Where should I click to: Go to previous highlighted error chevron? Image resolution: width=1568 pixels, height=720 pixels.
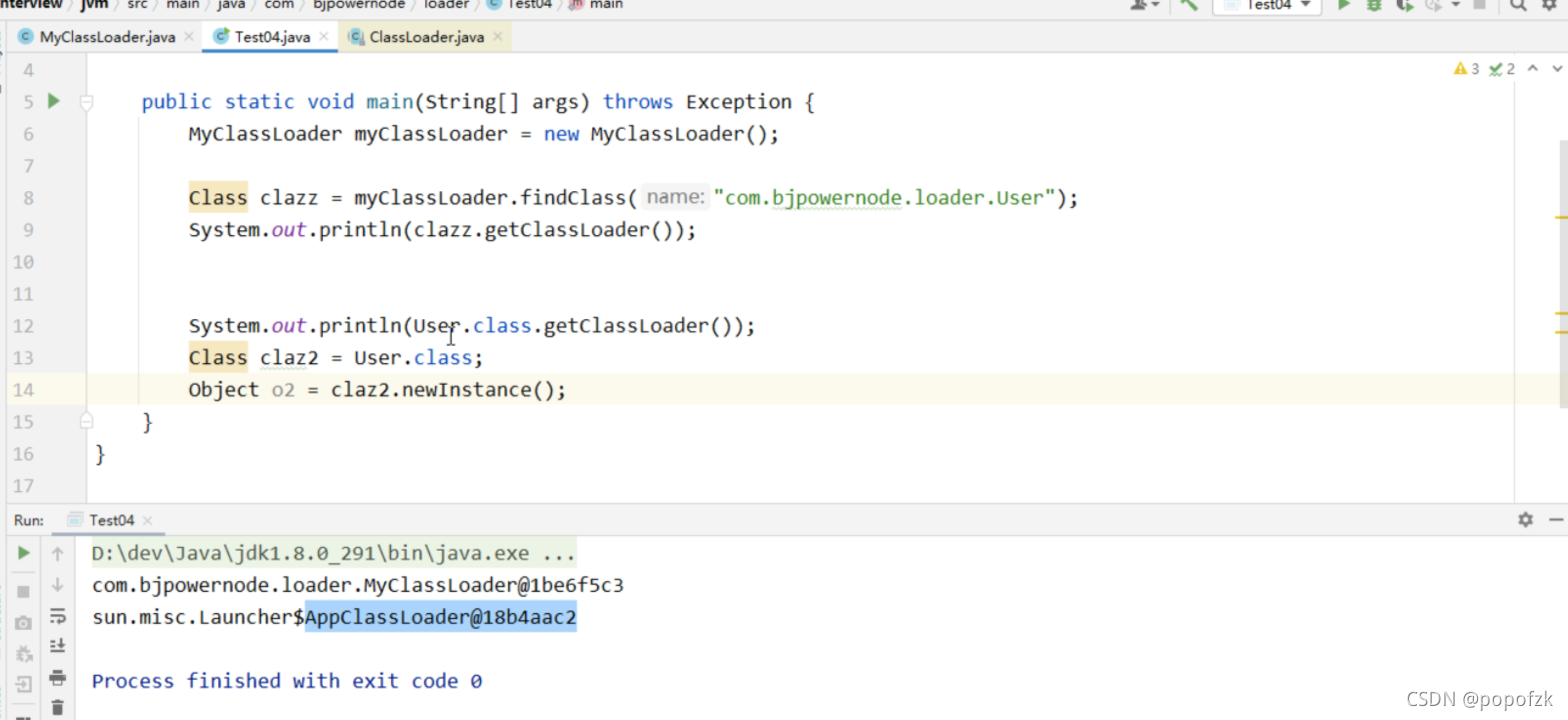point(1533,69)
